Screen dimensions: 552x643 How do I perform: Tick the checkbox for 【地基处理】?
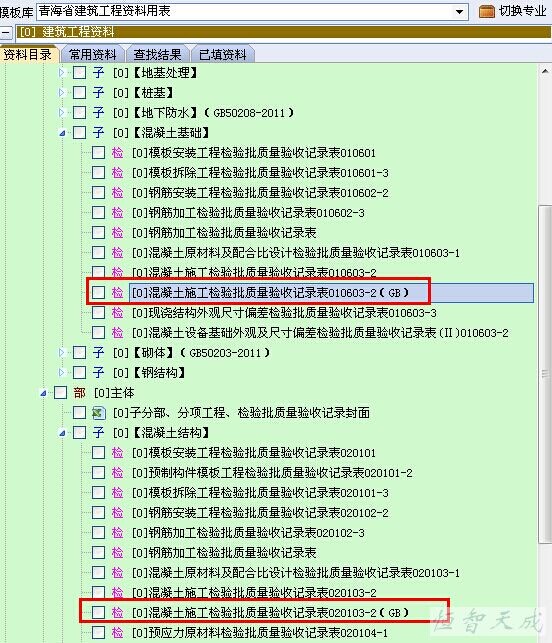(x=79, y=73)
